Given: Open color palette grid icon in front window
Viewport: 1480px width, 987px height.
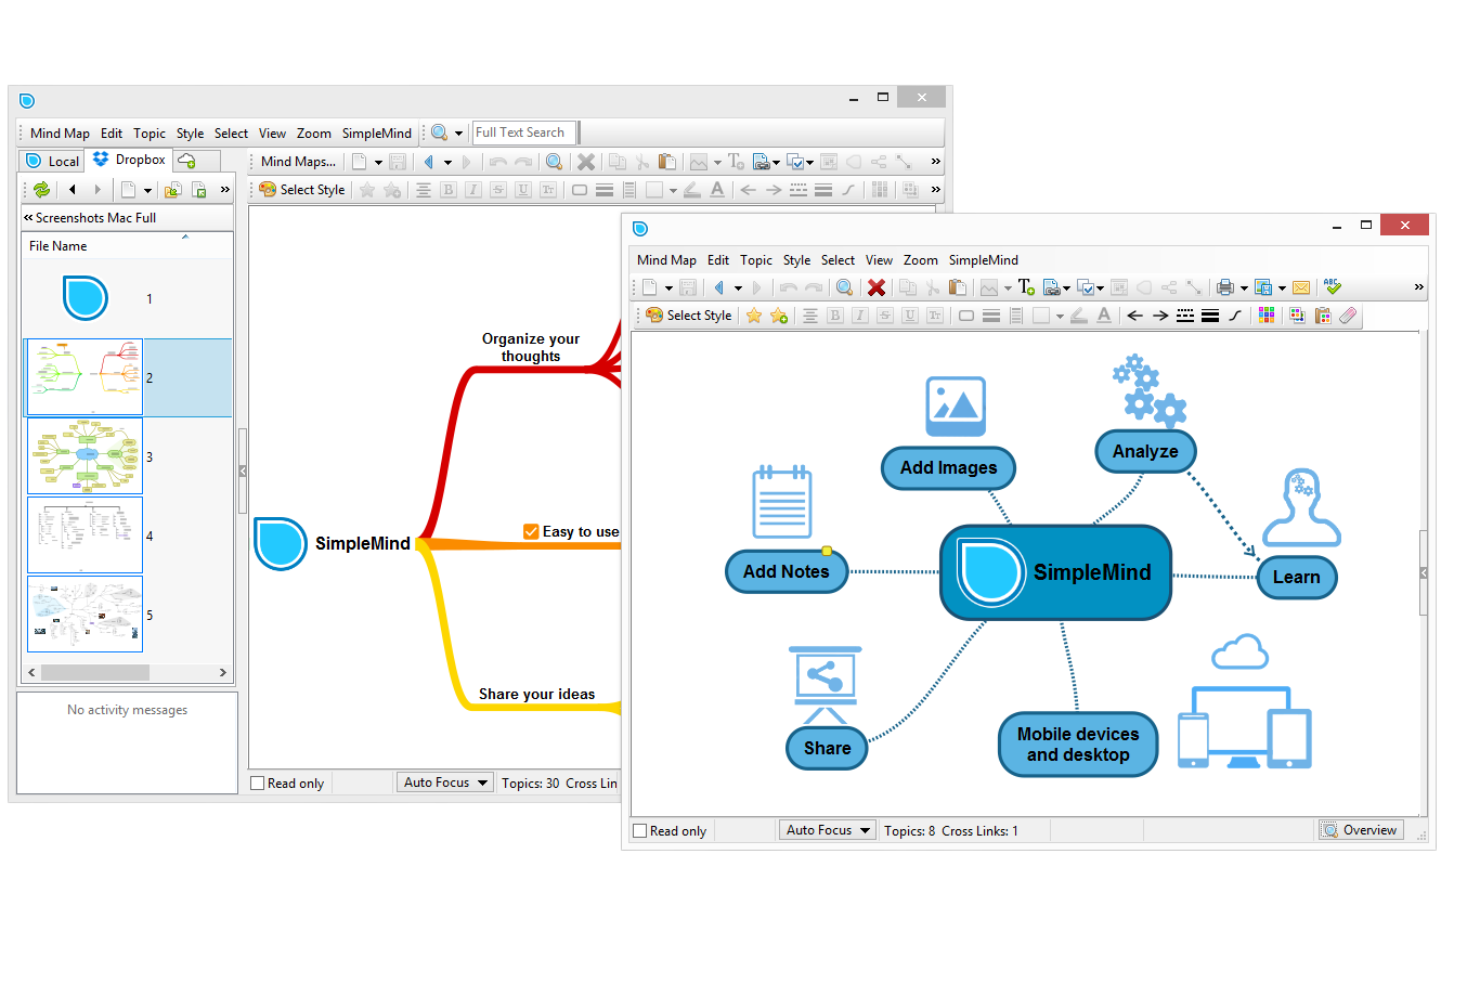Looking at the screenshot, I should [1266, 316].
